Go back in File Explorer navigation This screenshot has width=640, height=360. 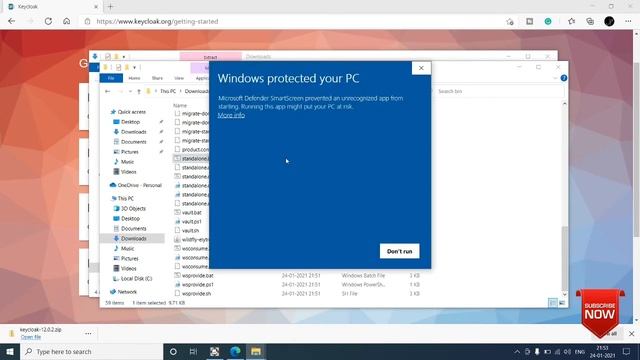pos(108,91)
